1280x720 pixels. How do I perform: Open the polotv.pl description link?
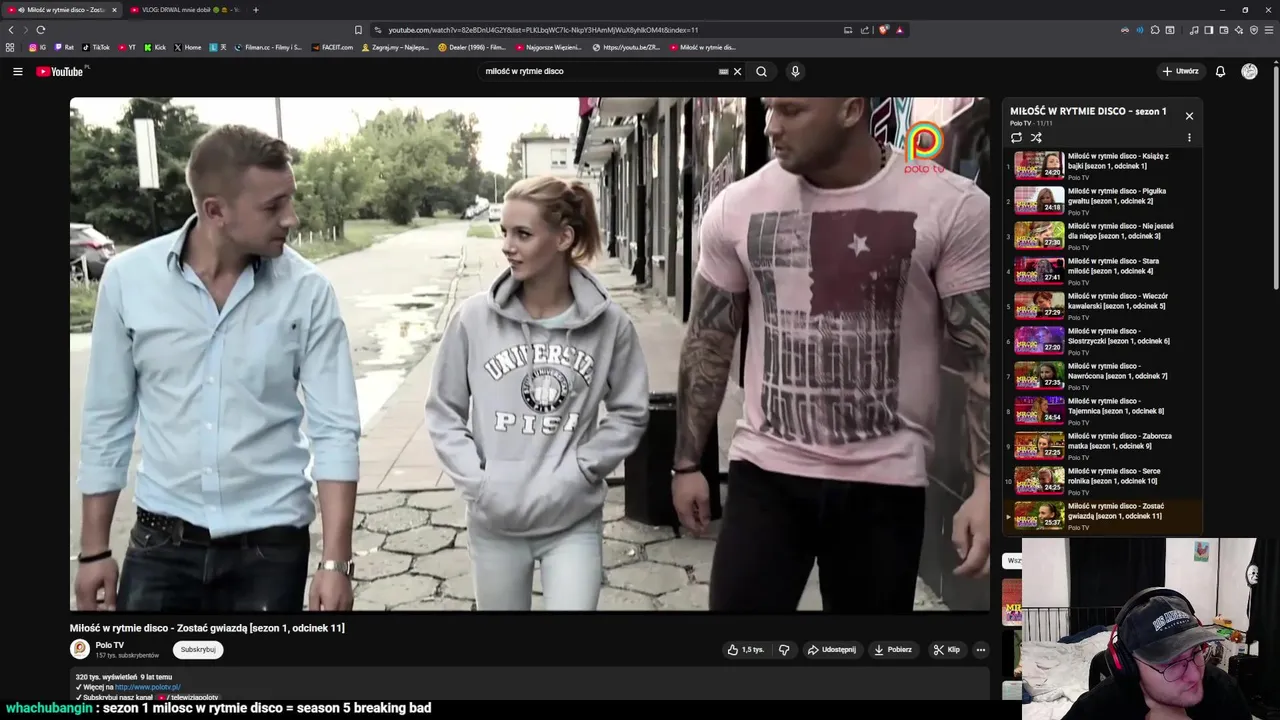[147, 687]
